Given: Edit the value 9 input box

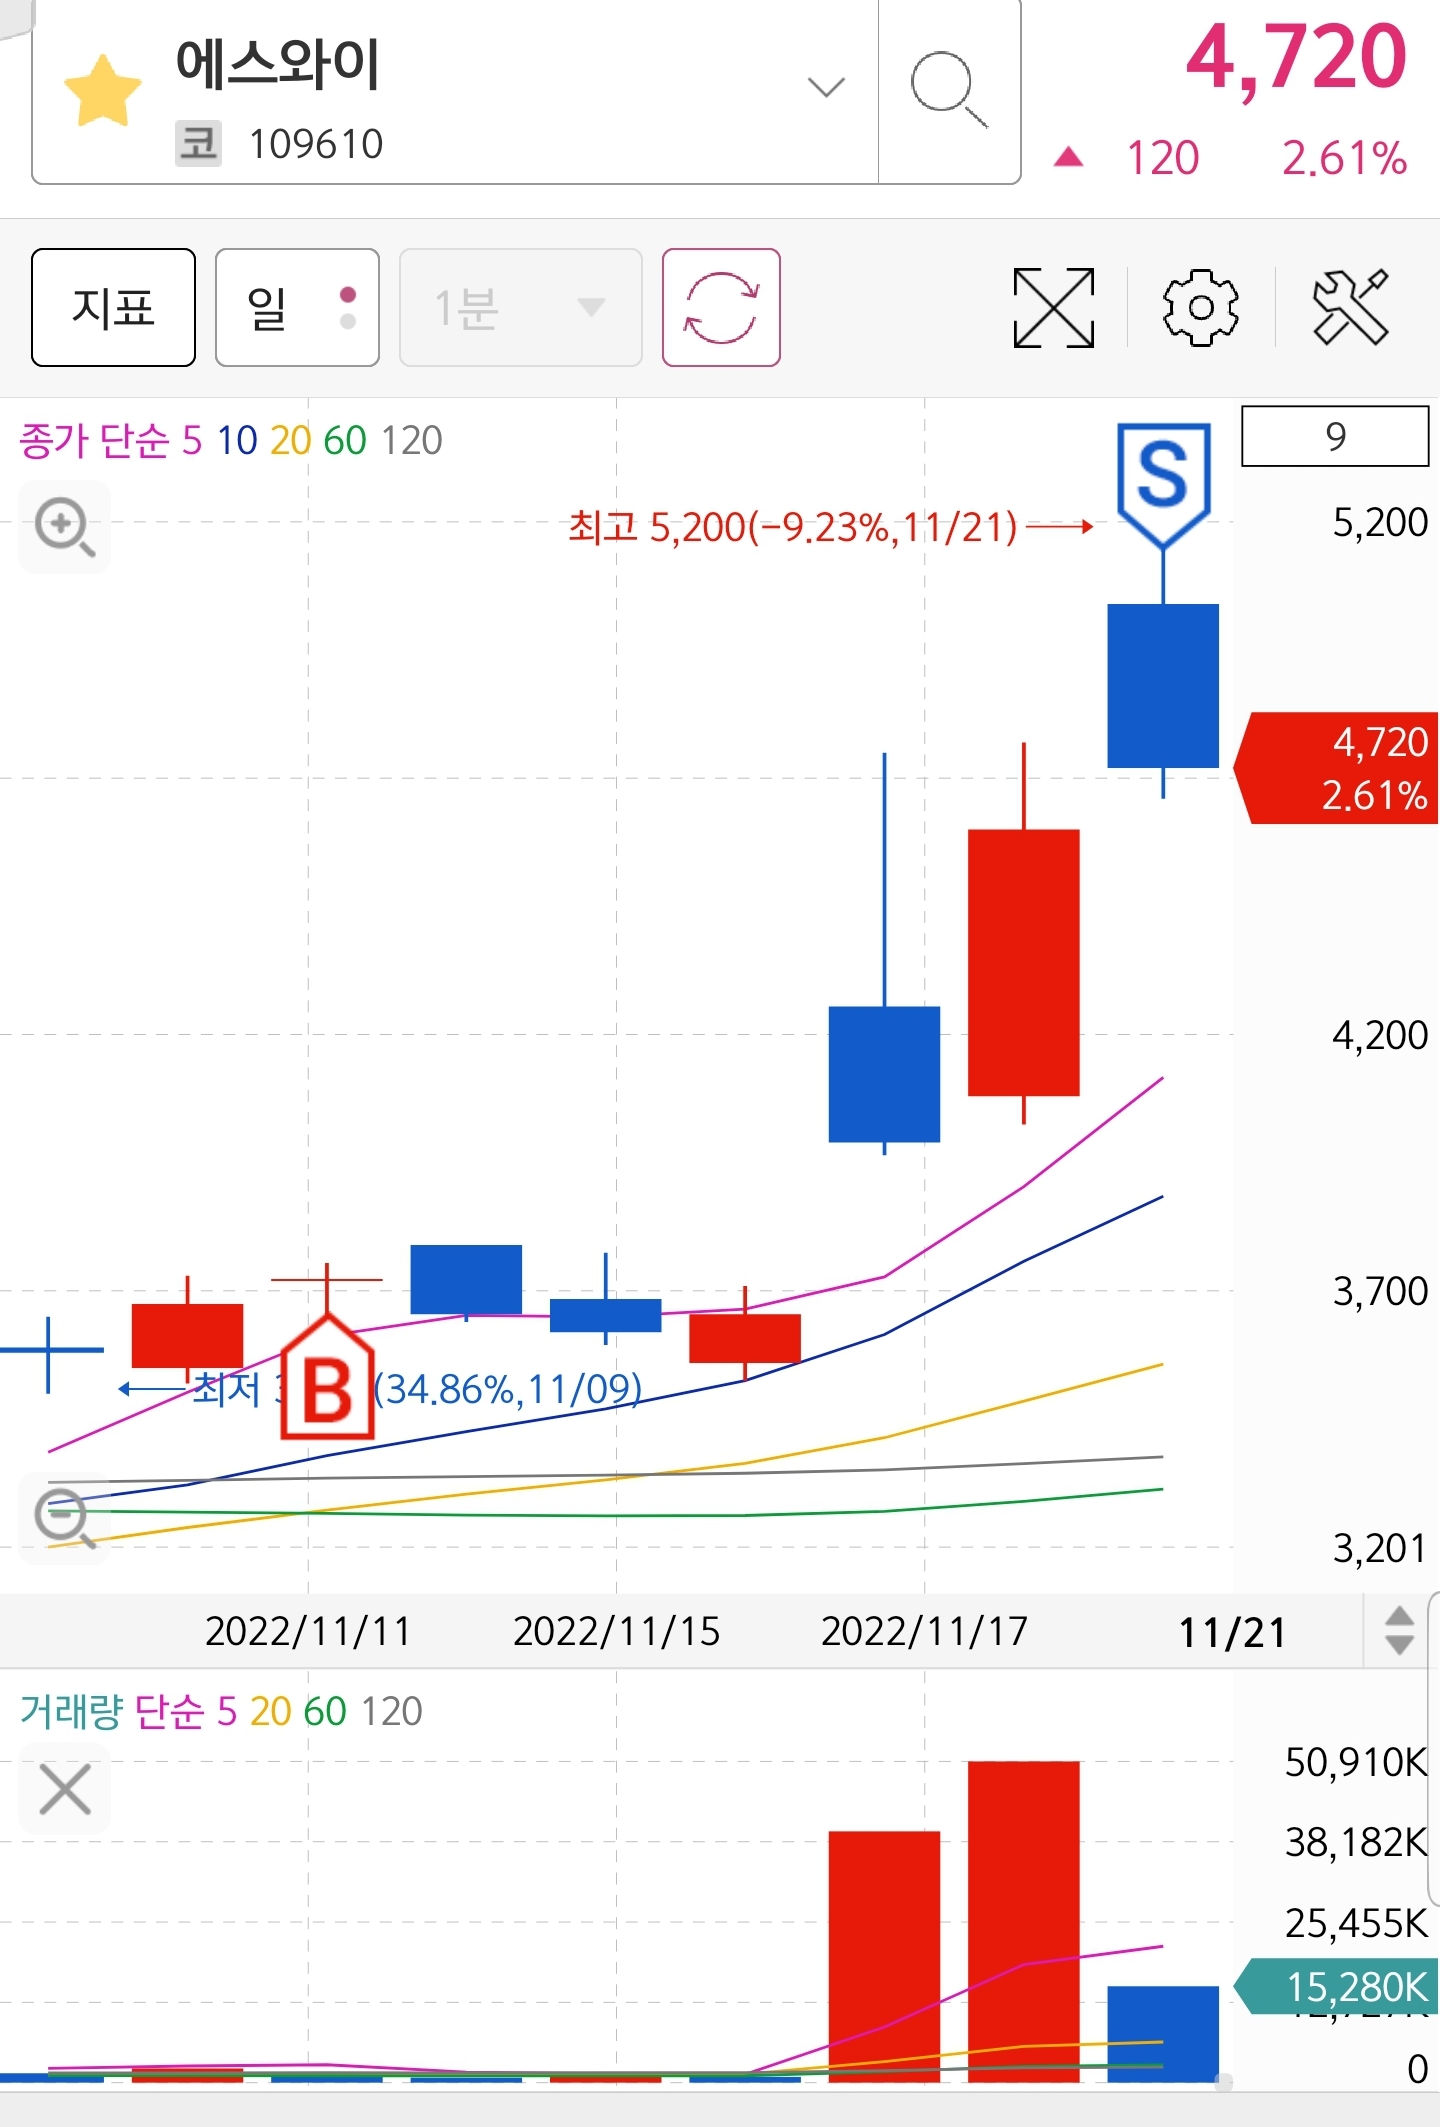Looking at the screenshot, I should click(1335, 436).
